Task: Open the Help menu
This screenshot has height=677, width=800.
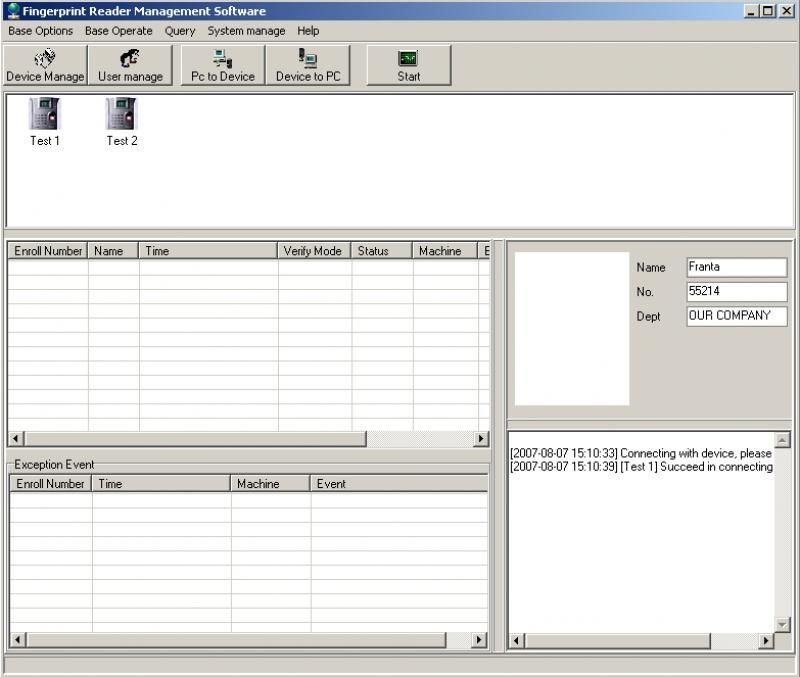Action: click(x=308, y=31)
